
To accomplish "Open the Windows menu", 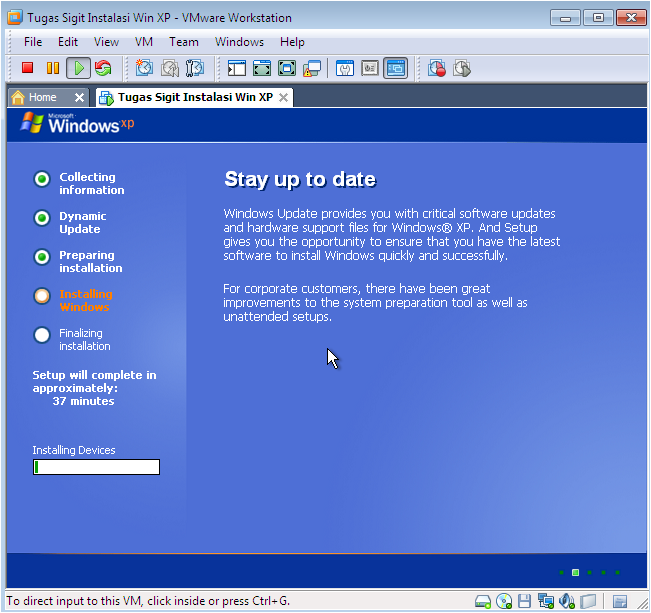I will [239, 42].
